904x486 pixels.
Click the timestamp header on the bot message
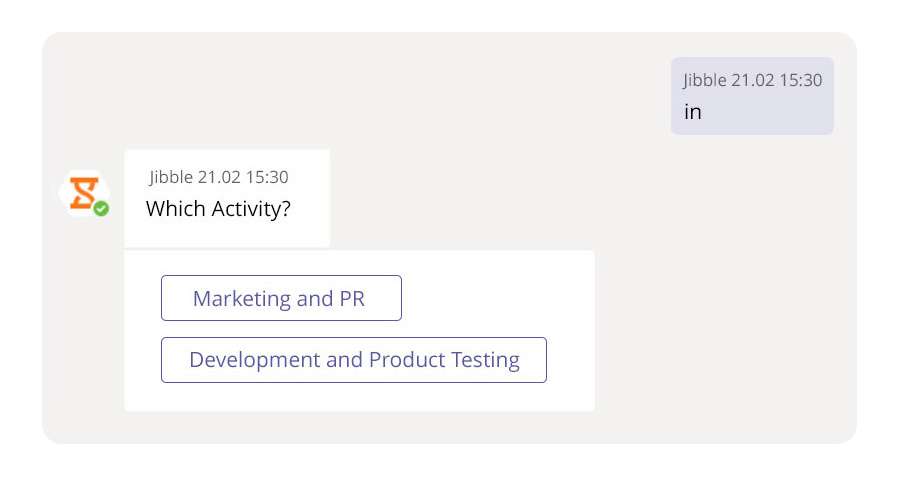(219, 177)
